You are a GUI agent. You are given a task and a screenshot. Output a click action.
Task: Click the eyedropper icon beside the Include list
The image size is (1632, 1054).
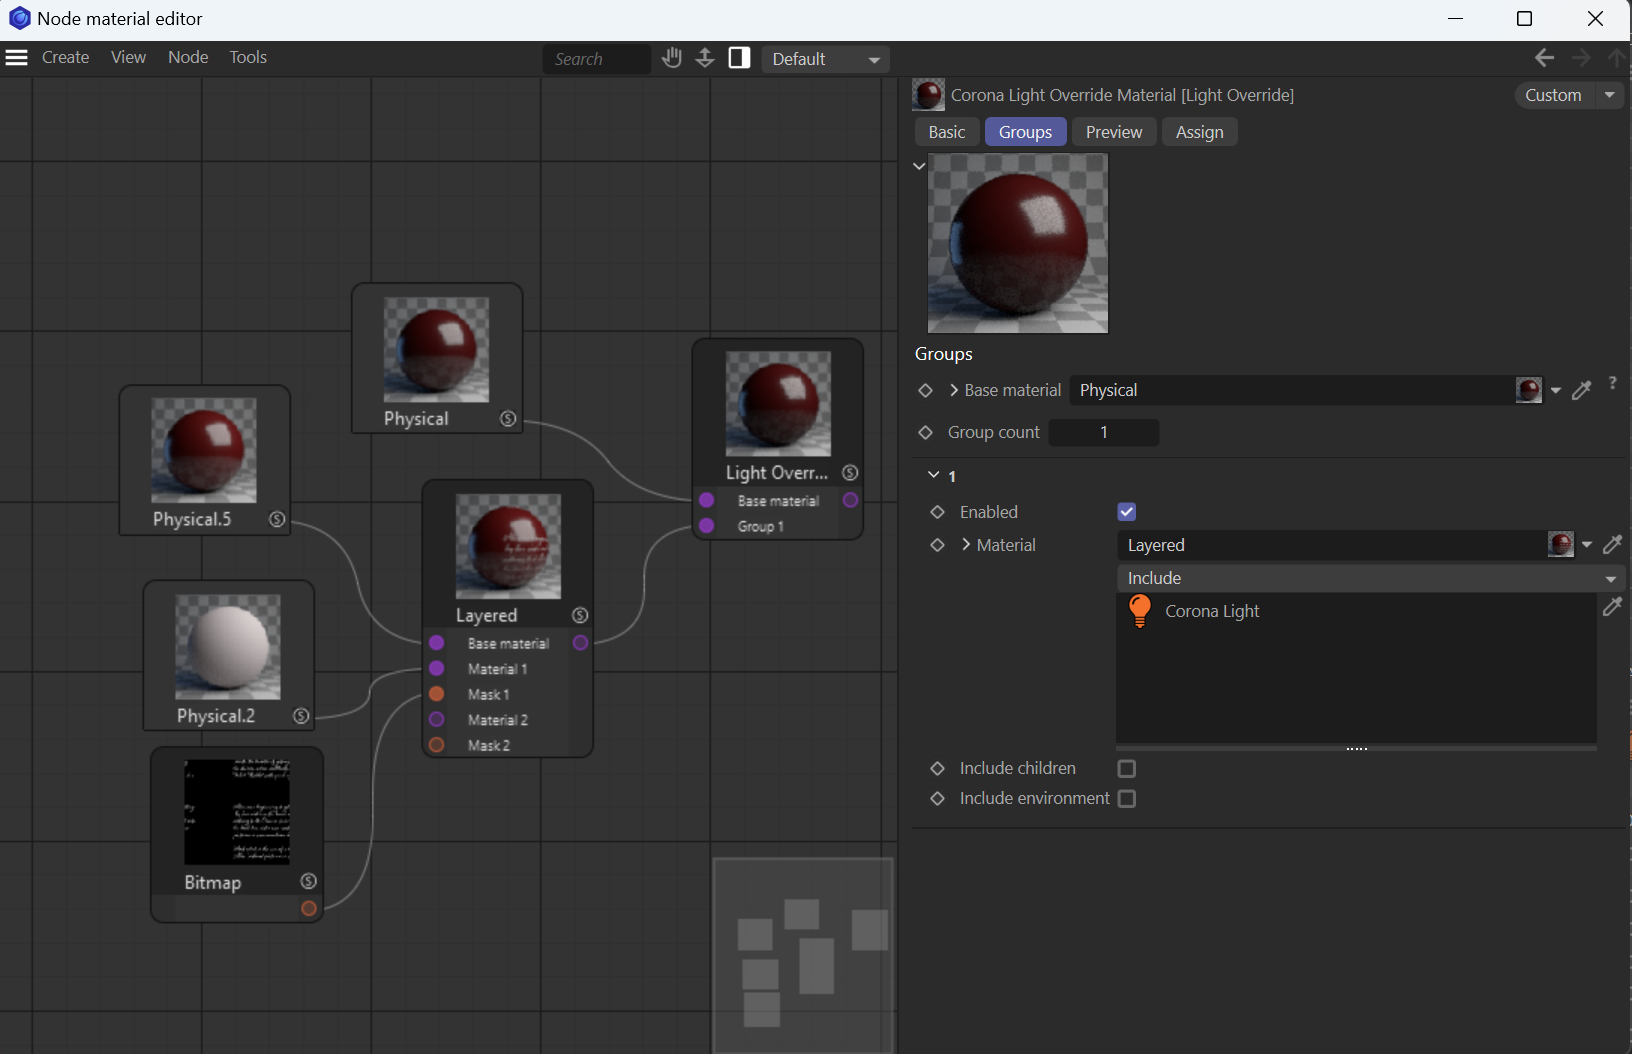click(x=1612, y=607)
